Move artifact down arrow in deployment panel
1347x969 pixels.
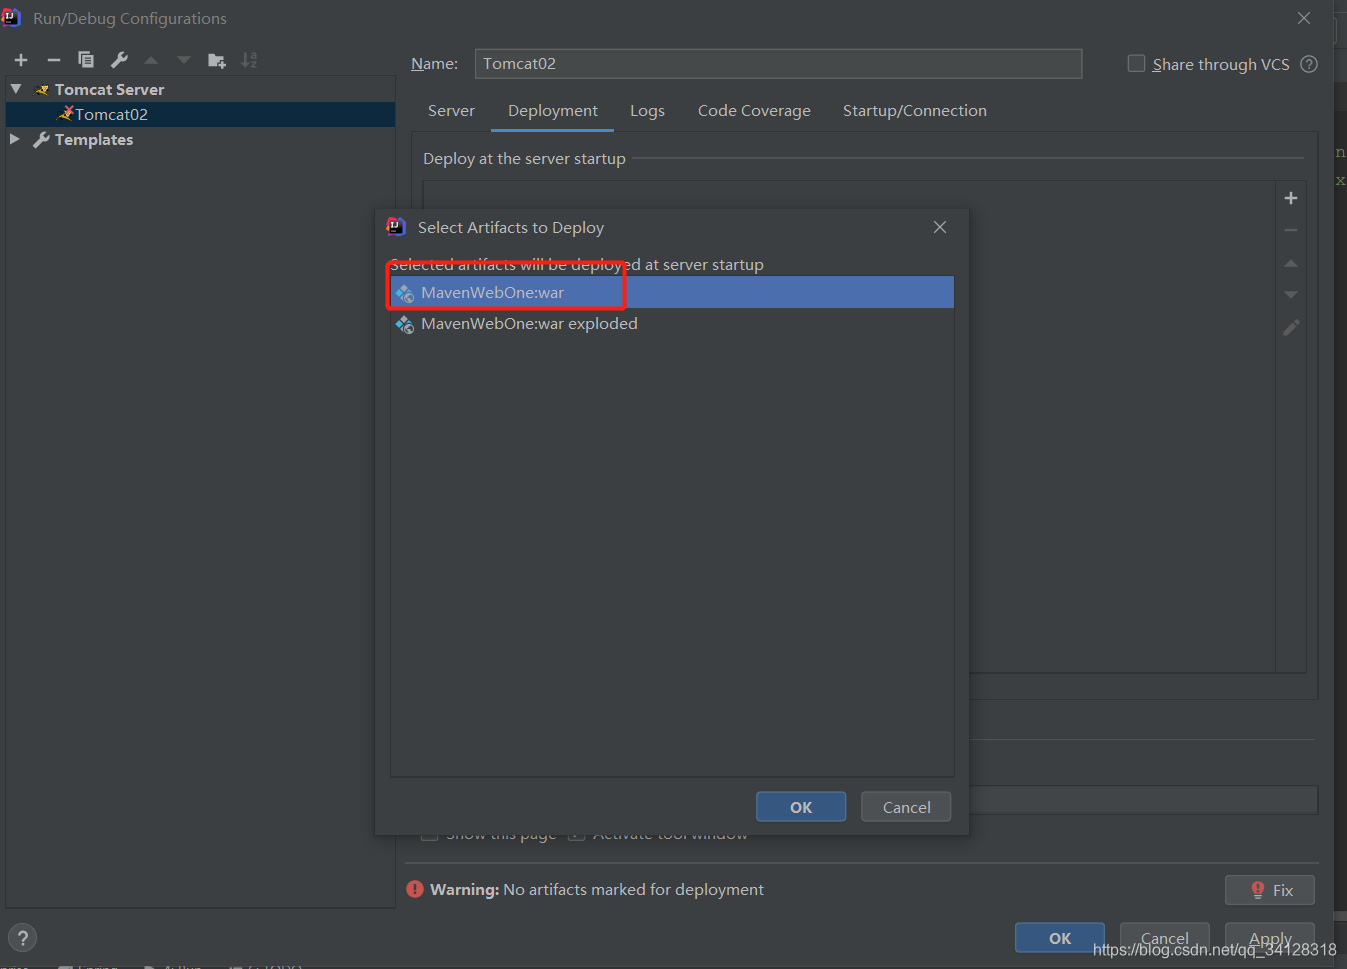[1291, 295]
